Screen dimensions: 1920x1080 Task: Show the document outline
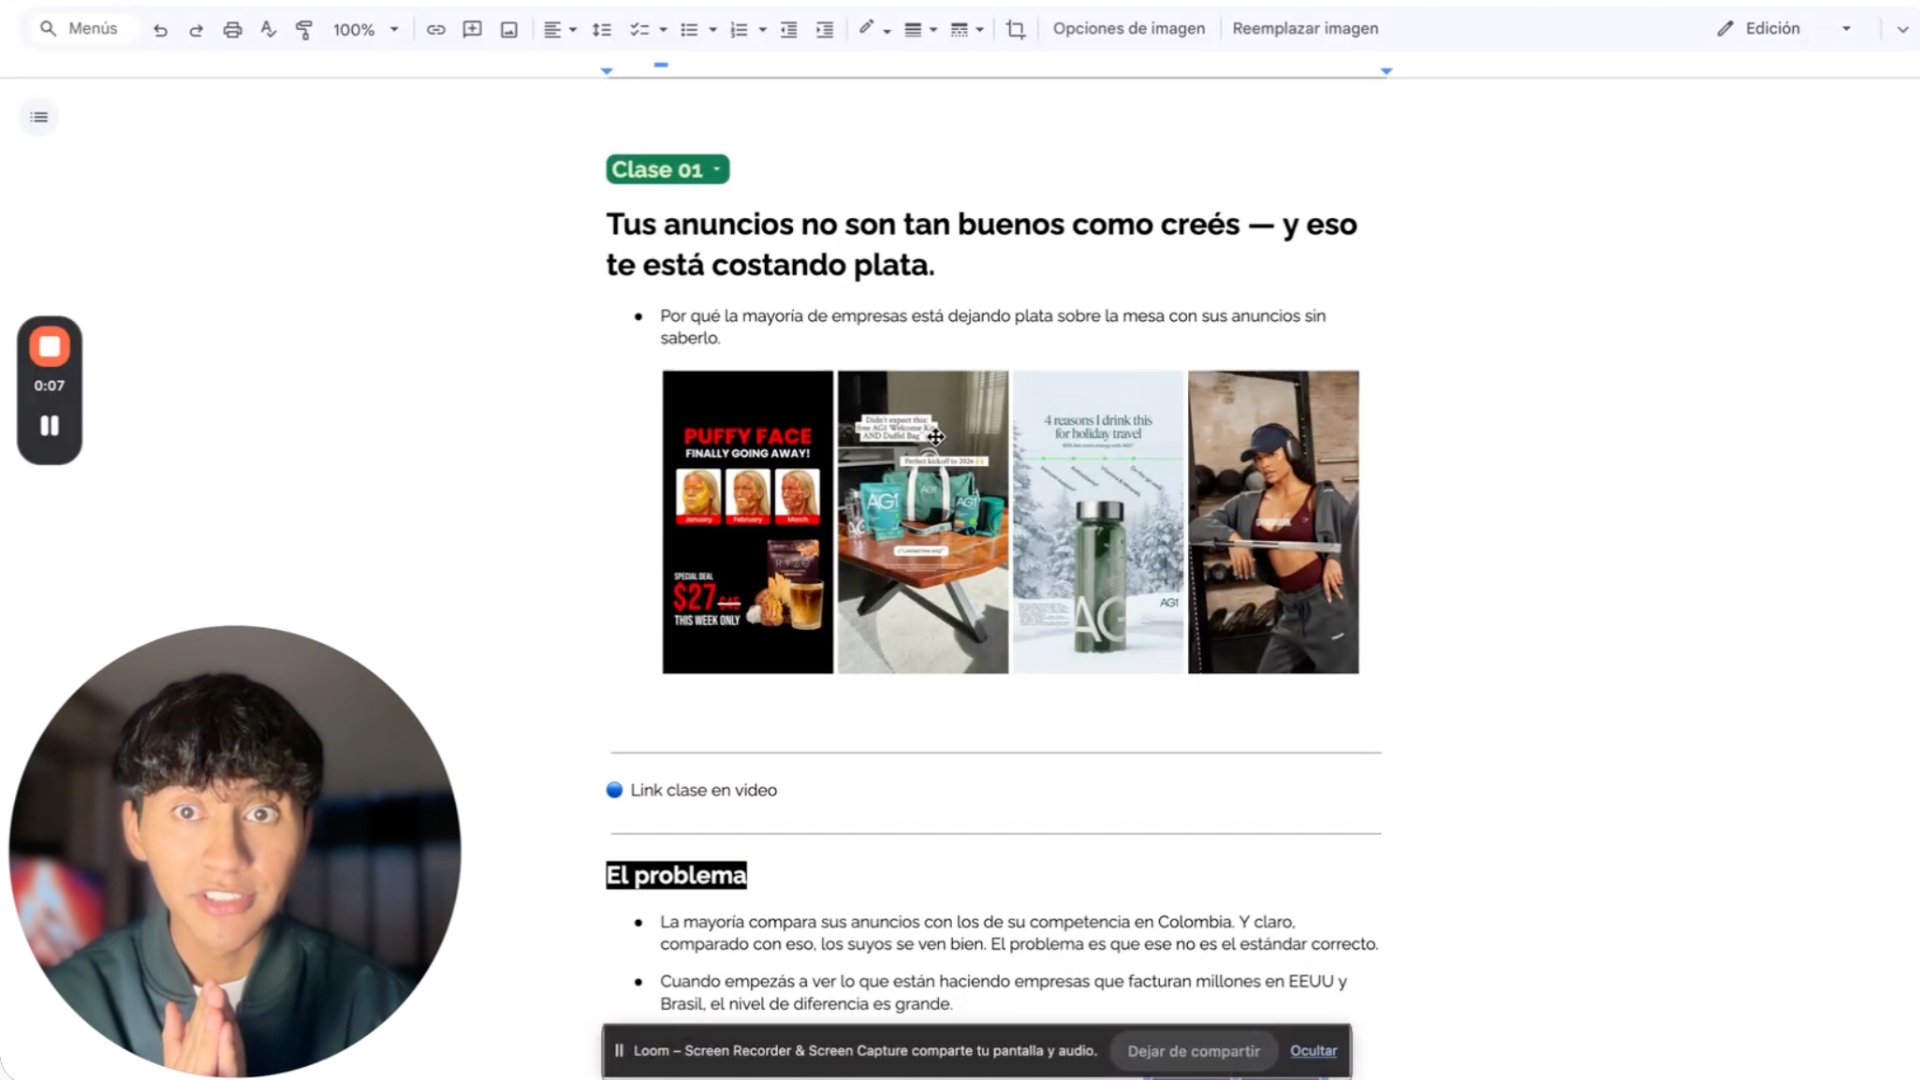[x=39, y=117]
